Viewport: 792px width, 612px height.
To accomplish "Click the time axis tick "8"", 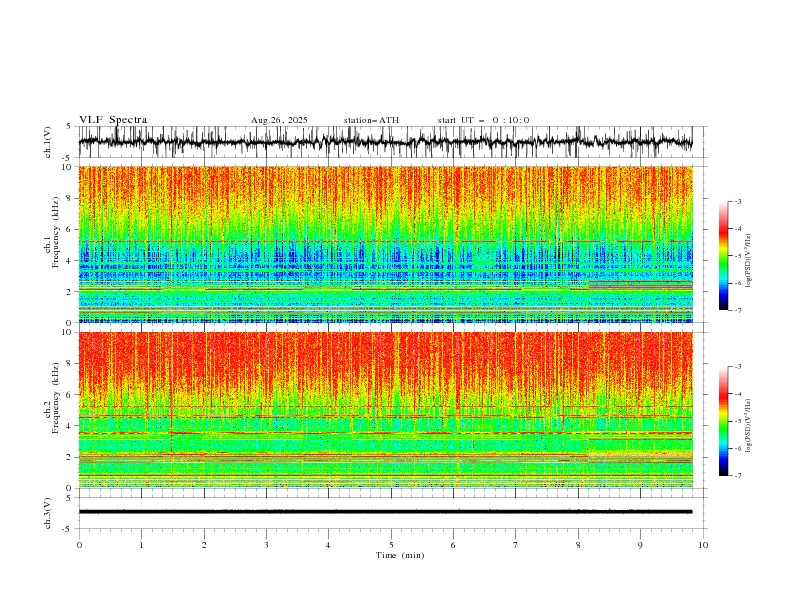I will (578, 545).
